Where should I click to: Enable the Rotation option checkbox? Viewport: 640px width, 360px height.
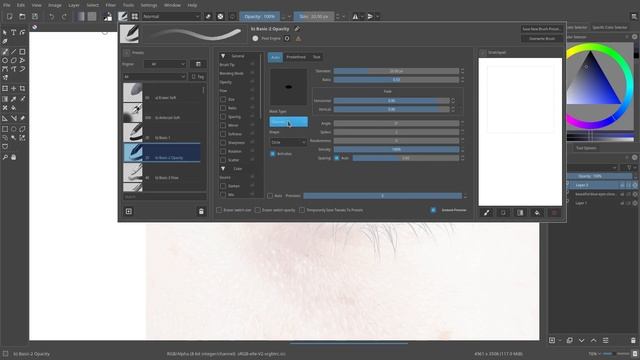223,151
